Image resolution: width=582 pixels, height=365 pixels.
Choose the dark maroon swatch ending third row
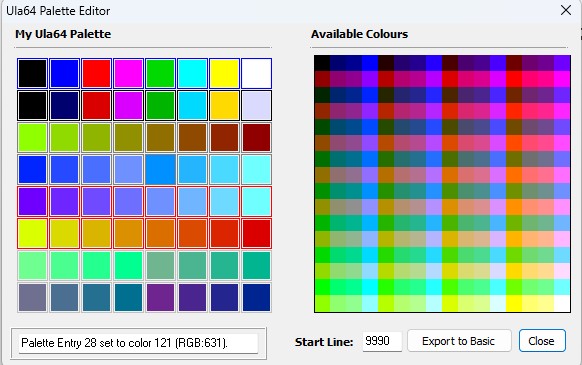tap(256, 137)
